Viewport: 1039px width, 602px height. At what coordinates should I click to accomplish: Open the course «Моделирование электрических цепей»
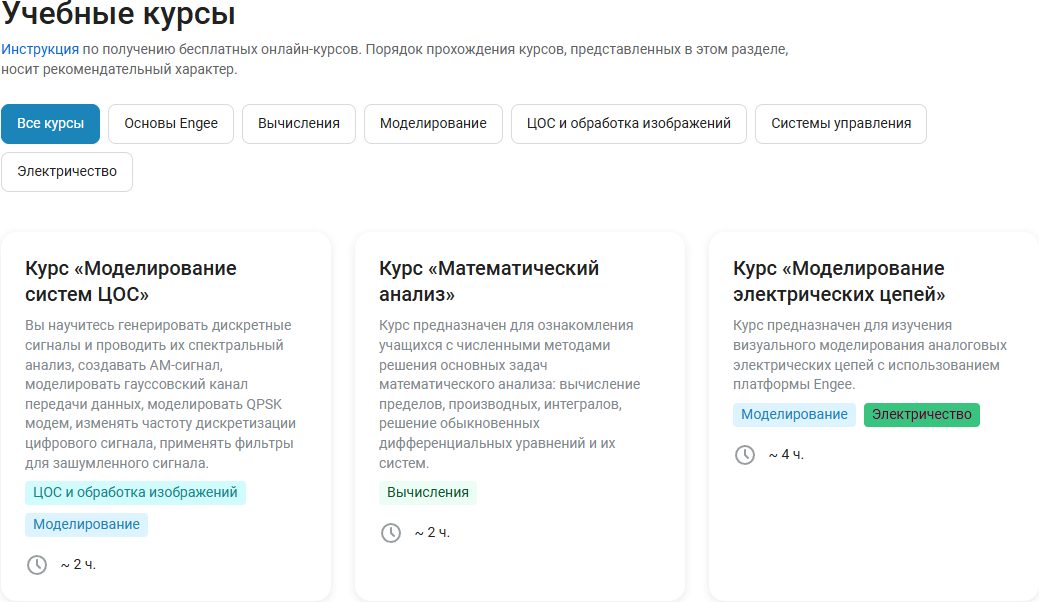click(838, 280)
